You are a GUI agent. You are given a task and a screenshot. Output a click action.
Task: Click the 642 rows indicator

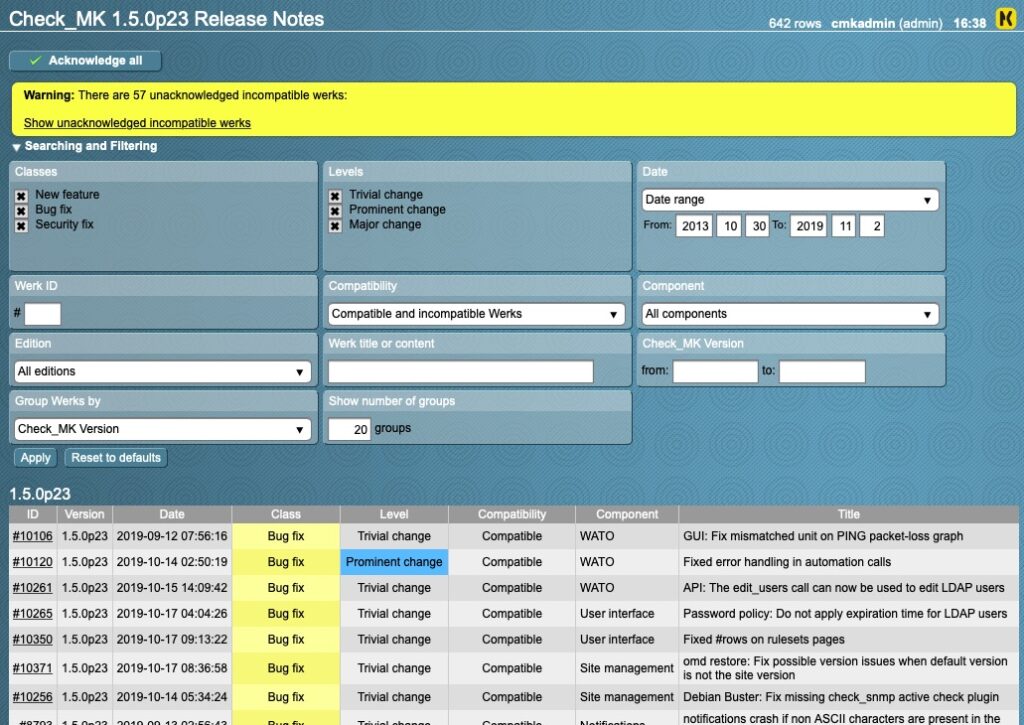[794, 24]
